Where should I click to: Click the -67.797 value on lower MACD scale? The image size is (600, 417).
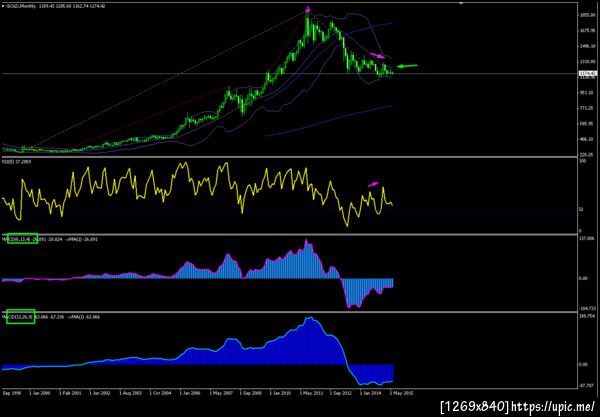pyautogui.click(x=588, y=386)
